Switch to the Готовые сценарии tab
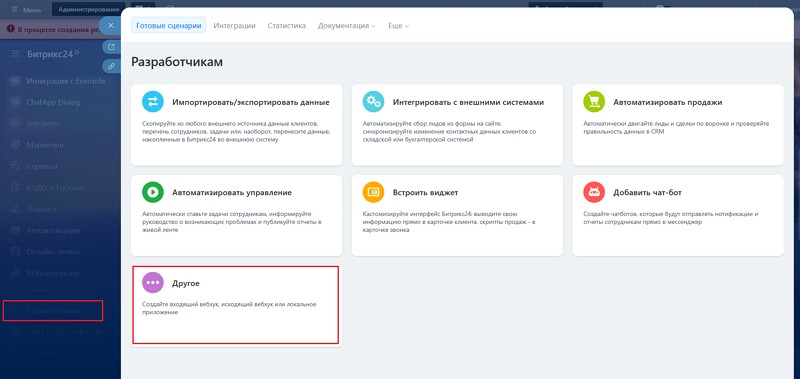The width and height of the screenshot is (800, 379). tap(168, 26)
